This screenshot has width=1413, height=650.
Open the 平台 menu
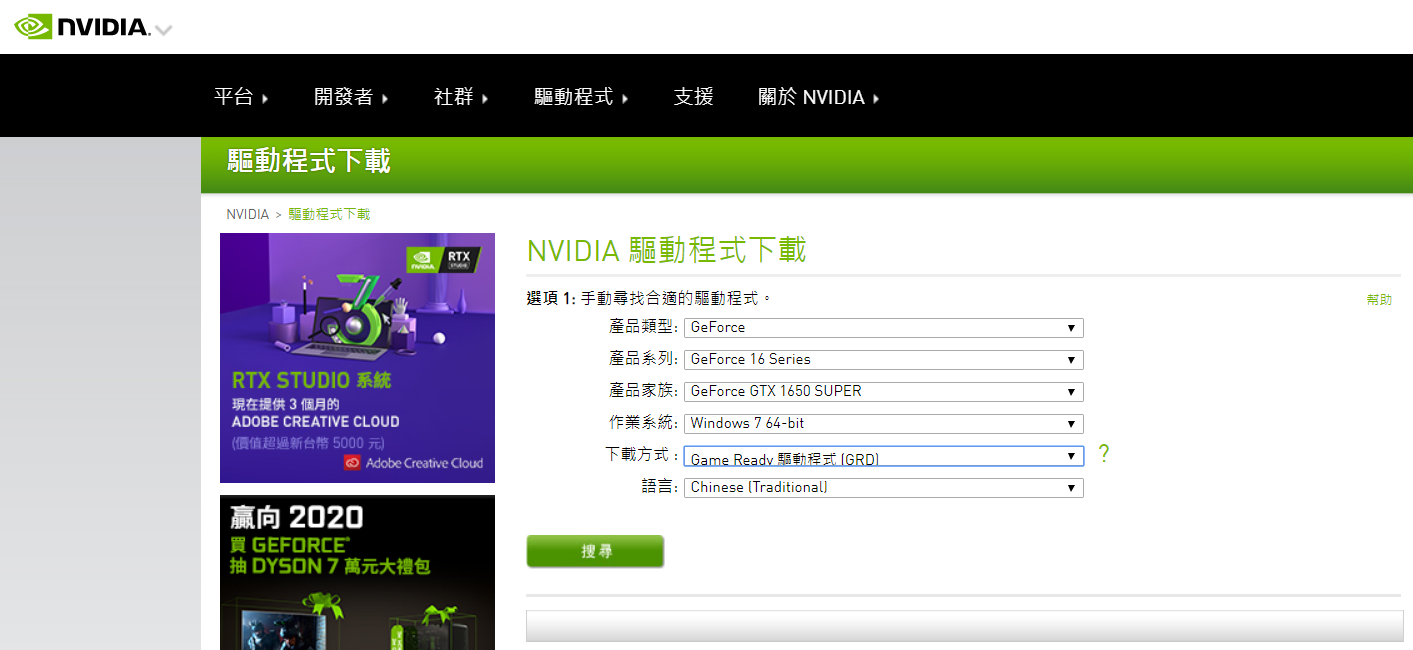tap(241, 97)
